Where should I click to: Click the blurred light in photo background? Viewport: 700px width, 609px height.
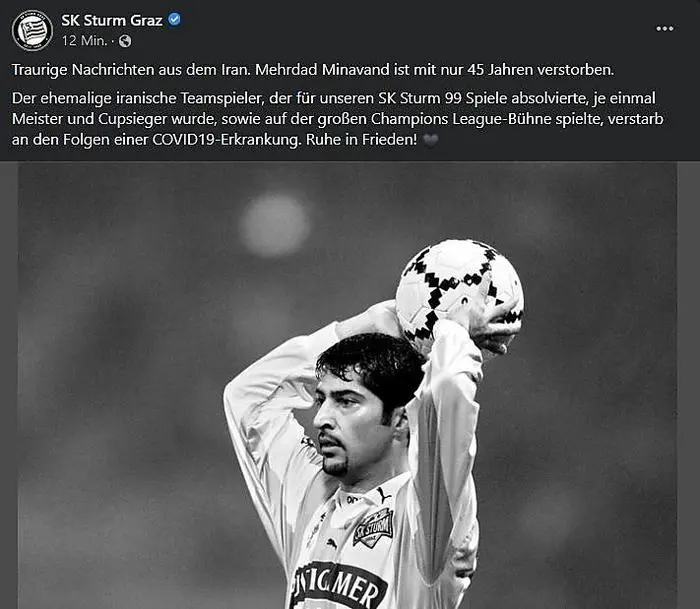(x=274, y=224)
